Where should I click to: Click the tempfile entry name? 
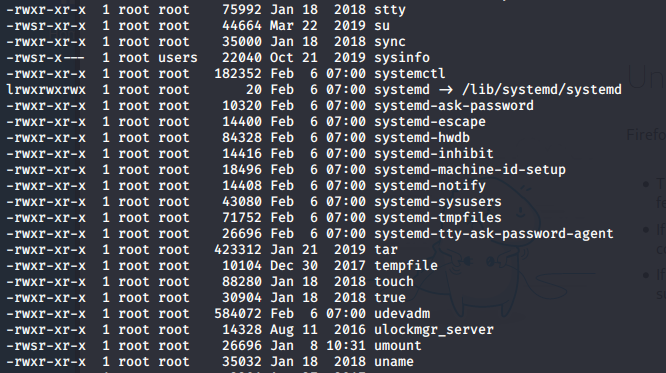pos(406,266)
